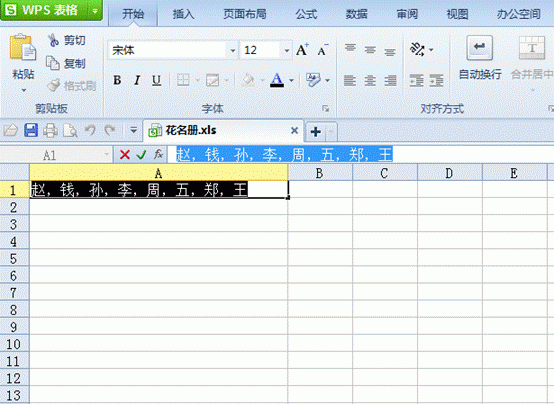Add a new document with the plus button
This screenshot has height=404, width=554.
[x=316, y=132]
